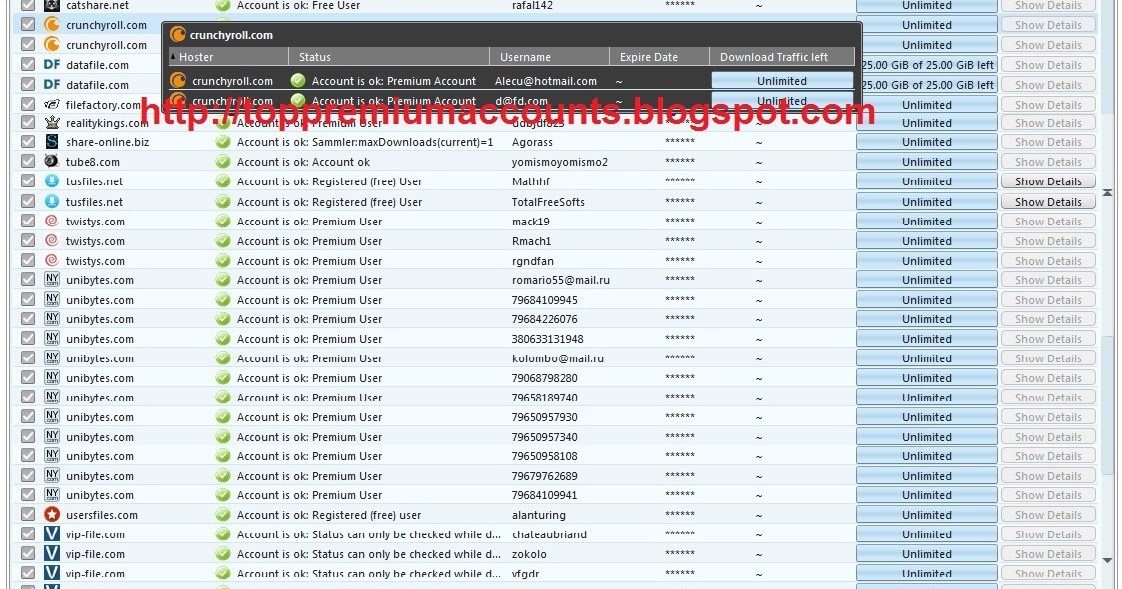Disable the unibytes.com kolombo@mail.ru account checkbox
This screenshot has width=1122, height=589.
28,358
